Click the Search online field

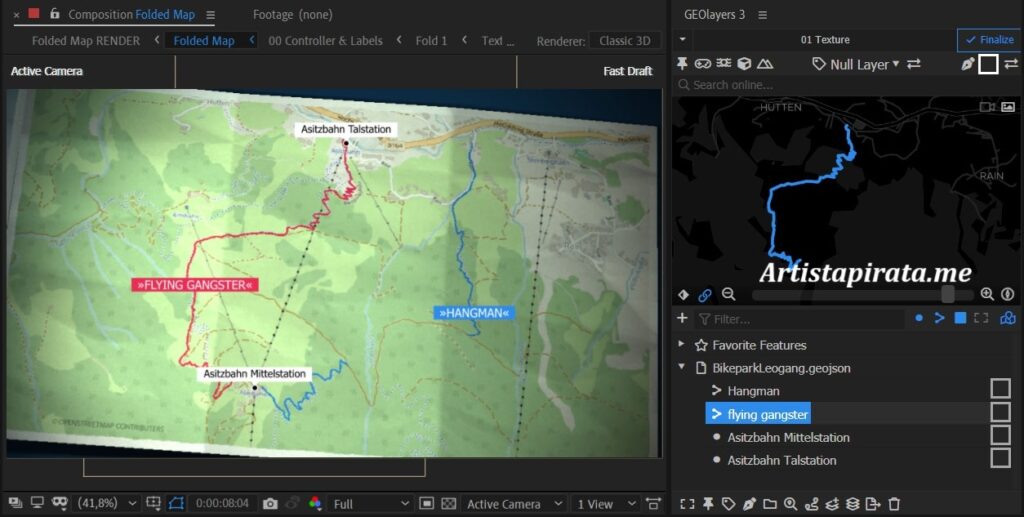[846, 85]
